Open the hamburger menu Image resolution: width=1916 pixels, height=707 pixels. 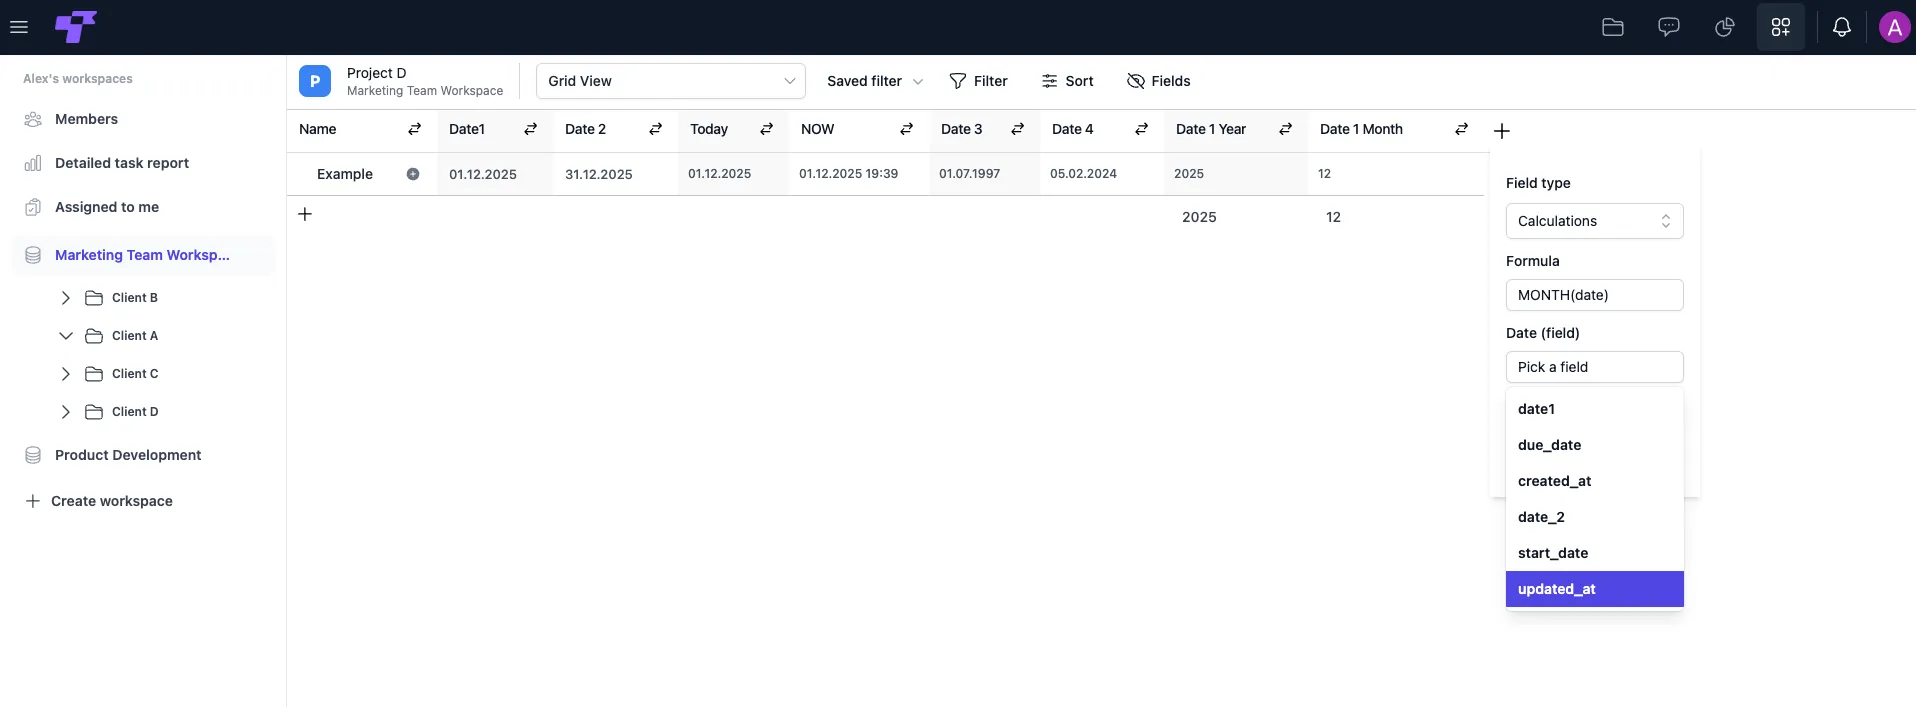point(19,27)
